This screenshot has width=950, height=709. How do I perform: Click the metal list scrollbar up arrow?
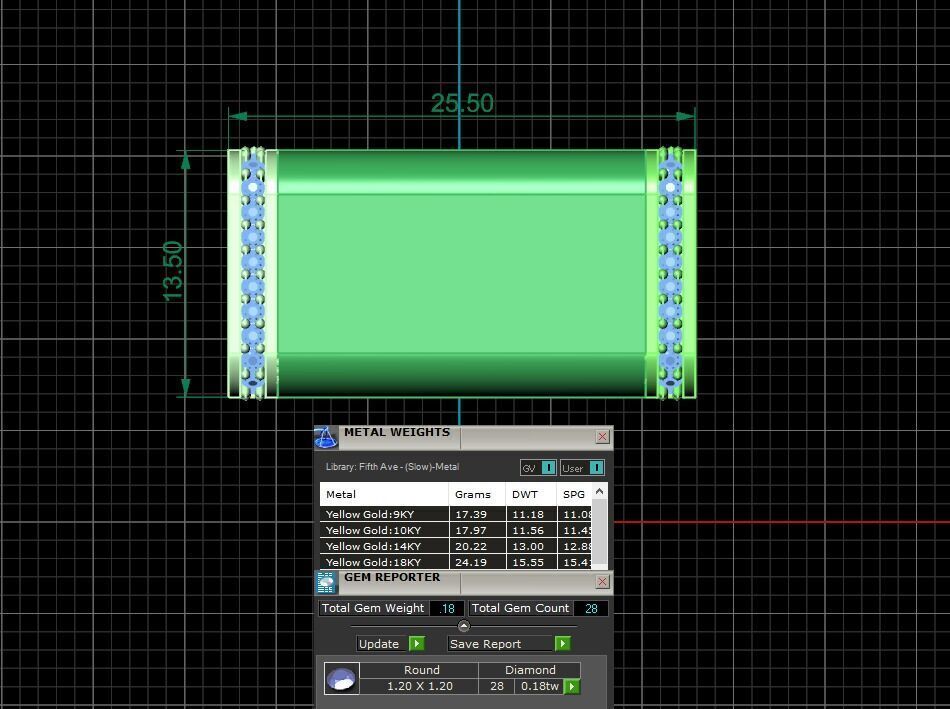599,491
